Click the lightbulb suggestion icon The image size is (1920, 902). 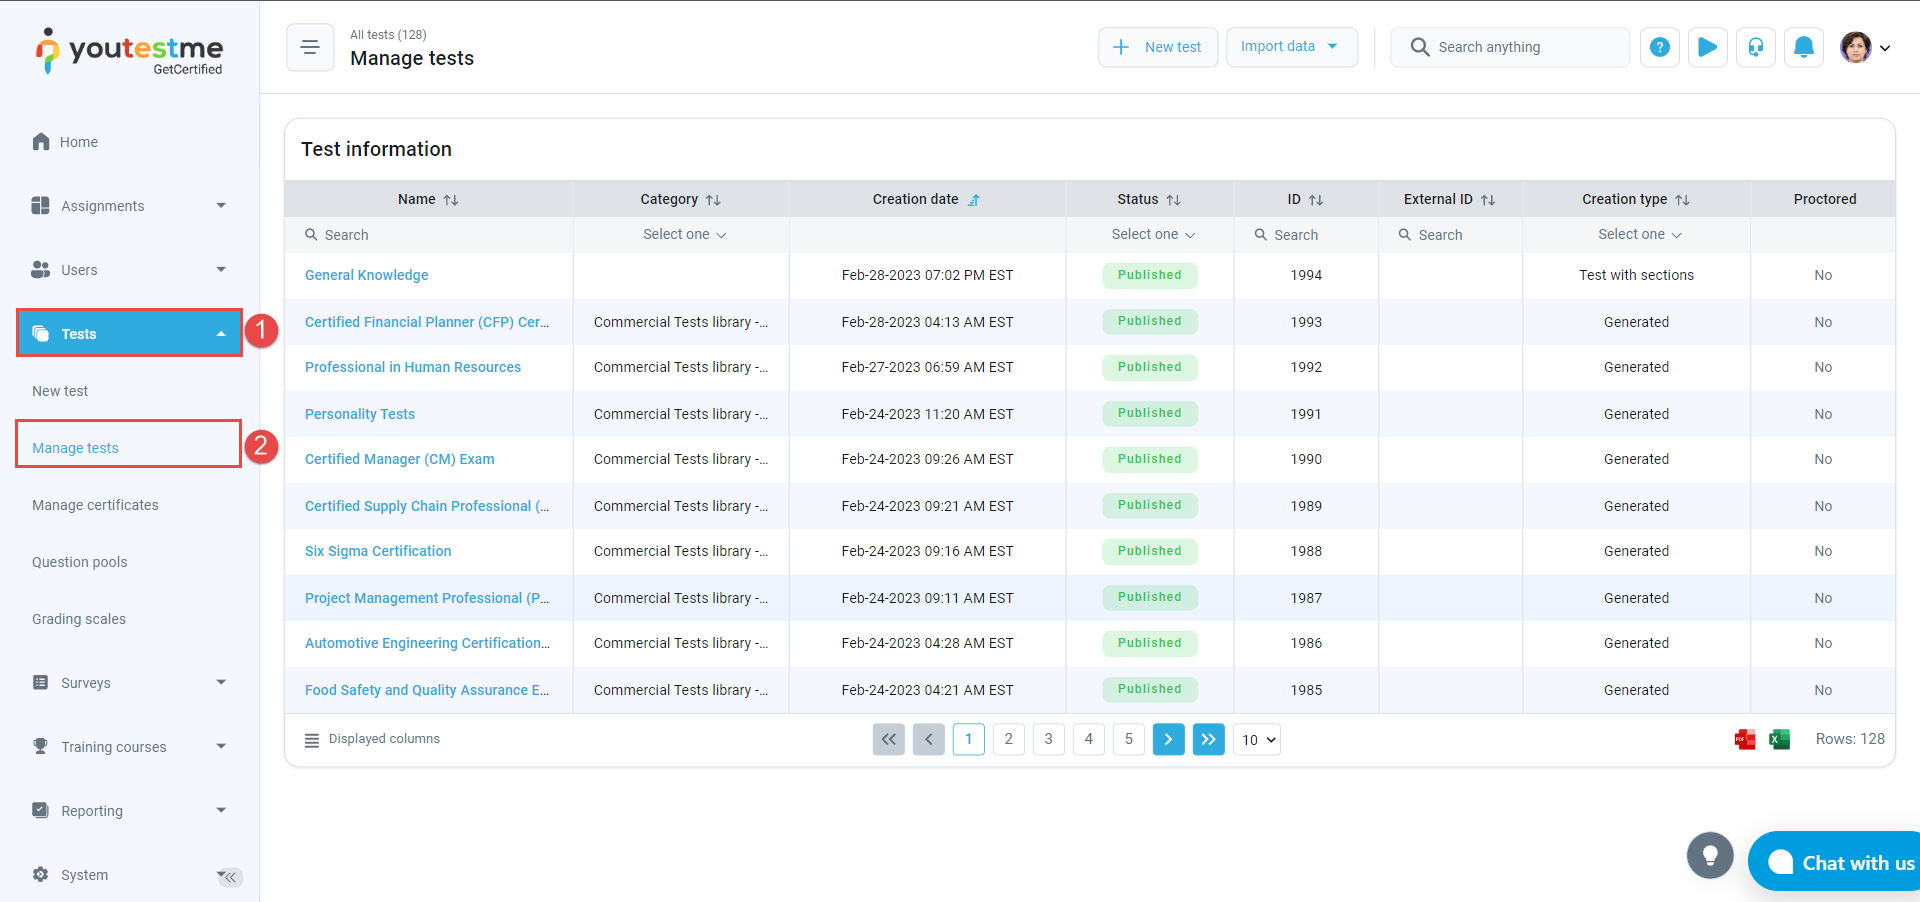point(1709,855)
